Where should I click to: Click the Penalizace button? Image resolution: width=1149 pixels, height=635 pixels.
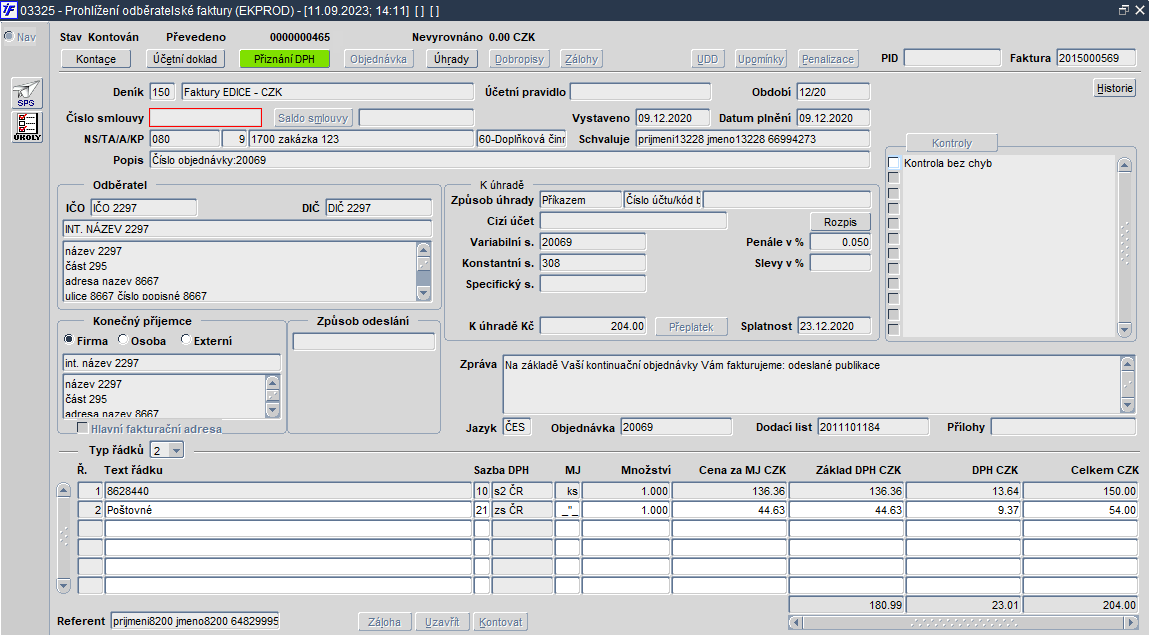pyautogui.click(x=828, y=59)
